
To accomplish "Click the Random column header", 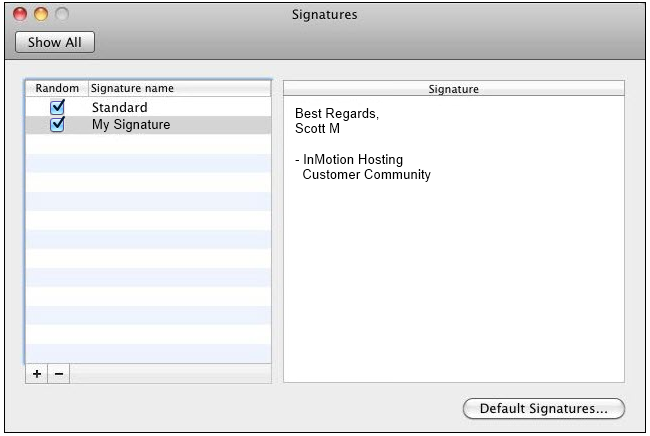I will 57,88.
